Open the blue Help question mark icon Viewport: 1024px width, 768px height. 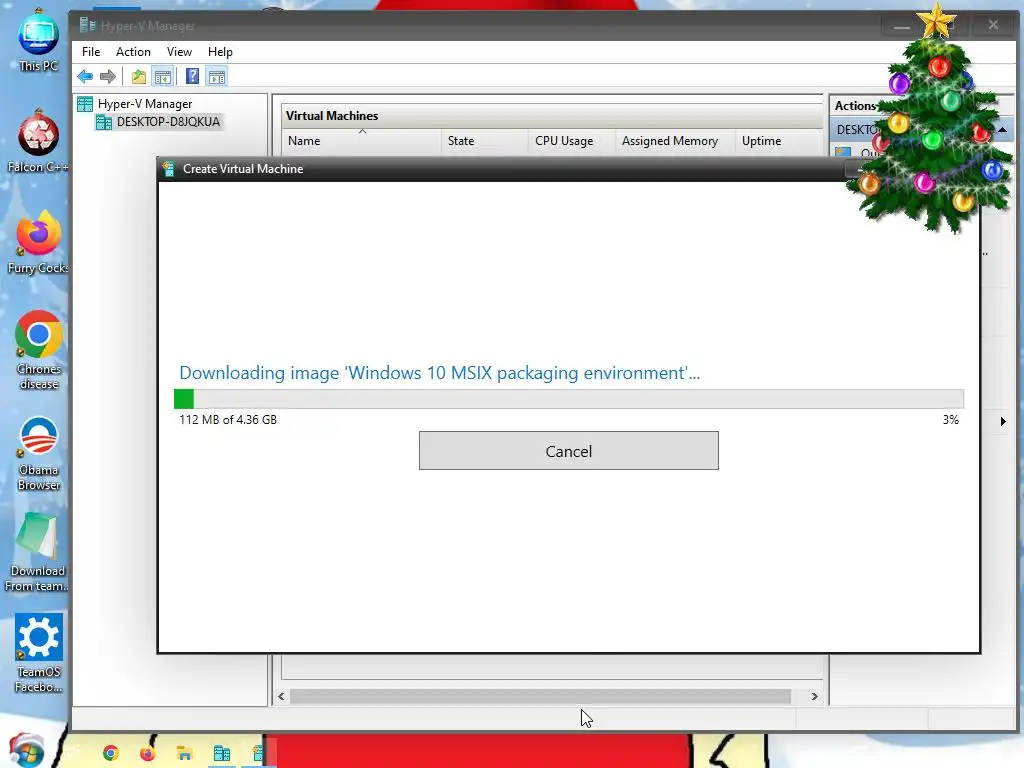(x=192, y=76)
